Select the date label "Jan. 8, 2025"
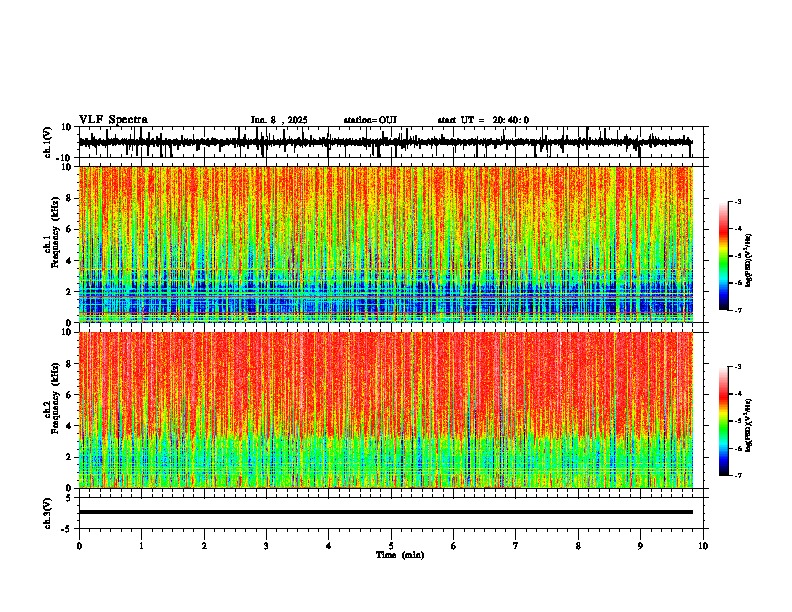 pyautogui.click(x=279, y=120)
